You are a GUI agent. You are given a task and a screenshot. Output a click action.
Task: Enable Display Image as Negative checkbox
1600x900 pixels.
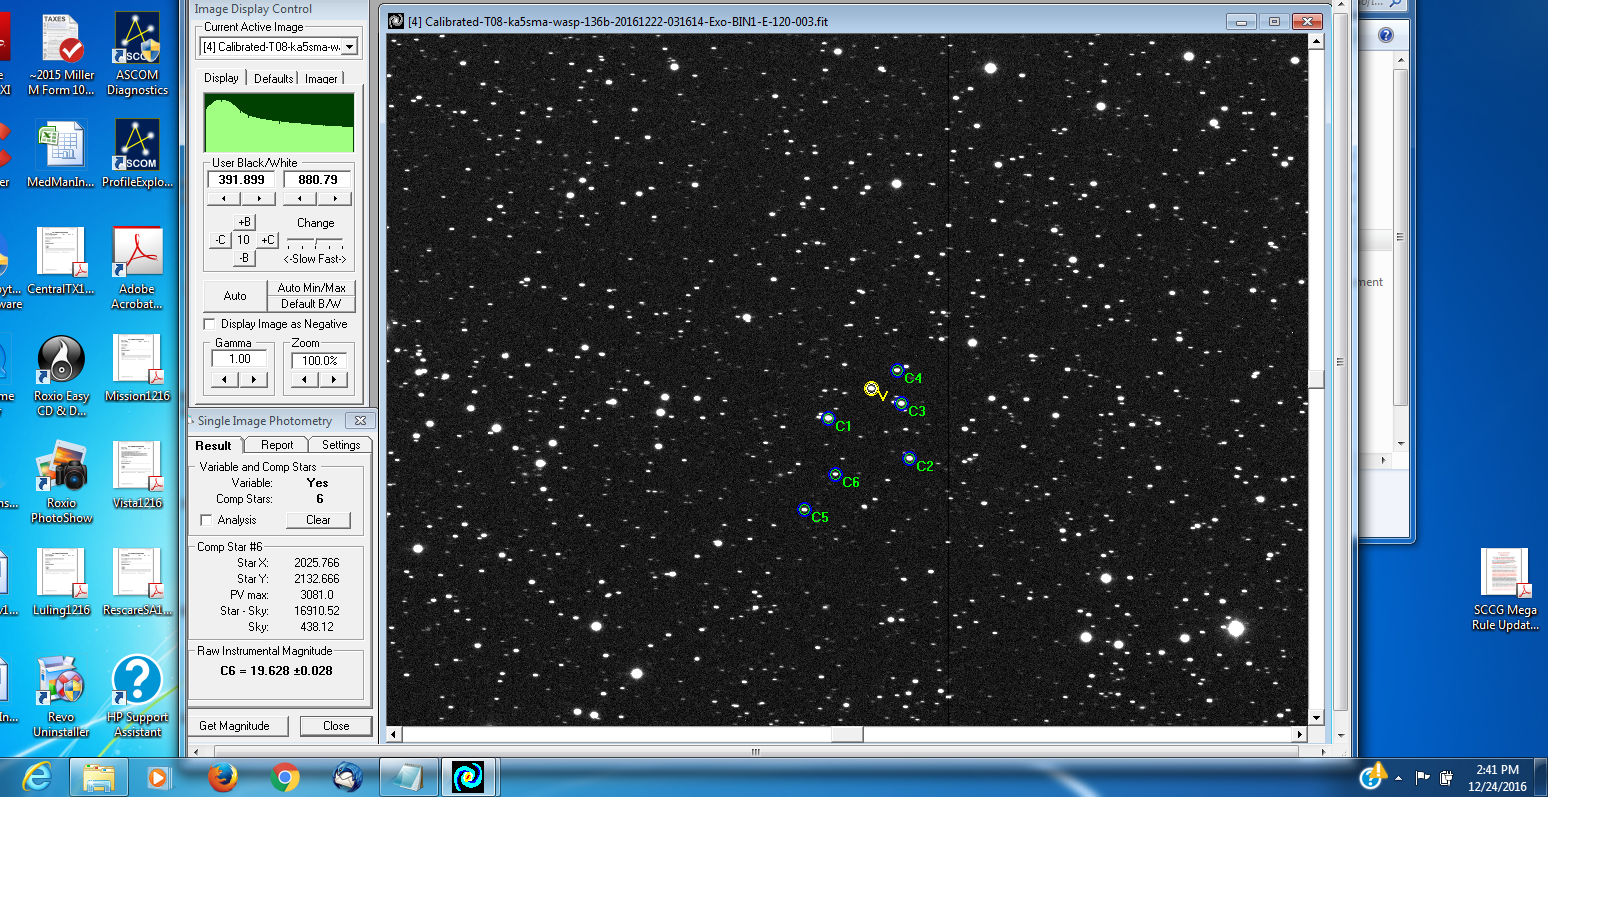[209, 324]
